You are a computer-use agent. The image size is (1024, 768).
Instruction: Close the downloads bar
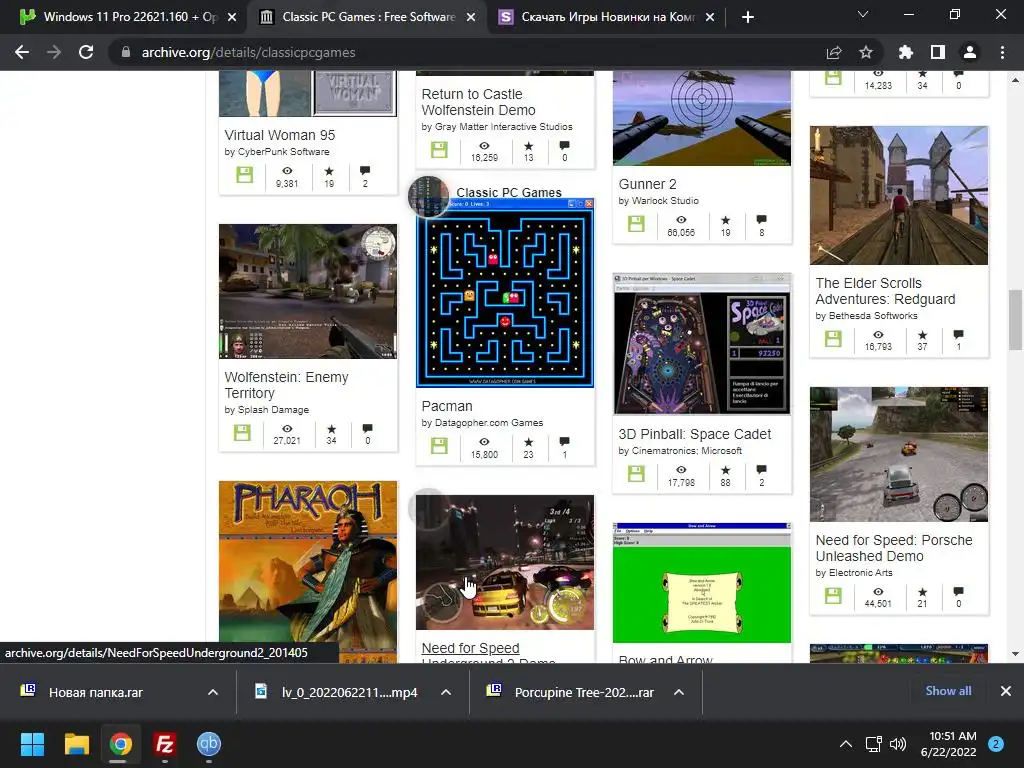1006,691
